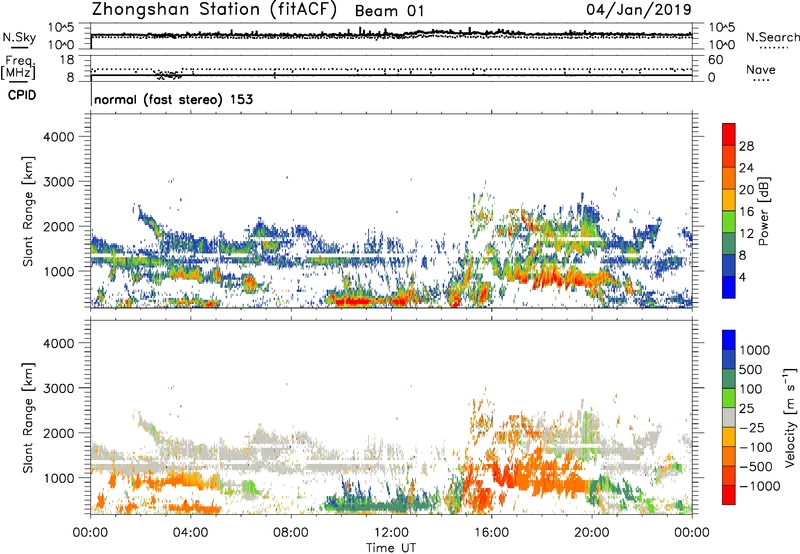Select the 'Velocity [m s⁻¹]' colorbar title
Viewport: 800px width, 554px height.
point(790,417)
